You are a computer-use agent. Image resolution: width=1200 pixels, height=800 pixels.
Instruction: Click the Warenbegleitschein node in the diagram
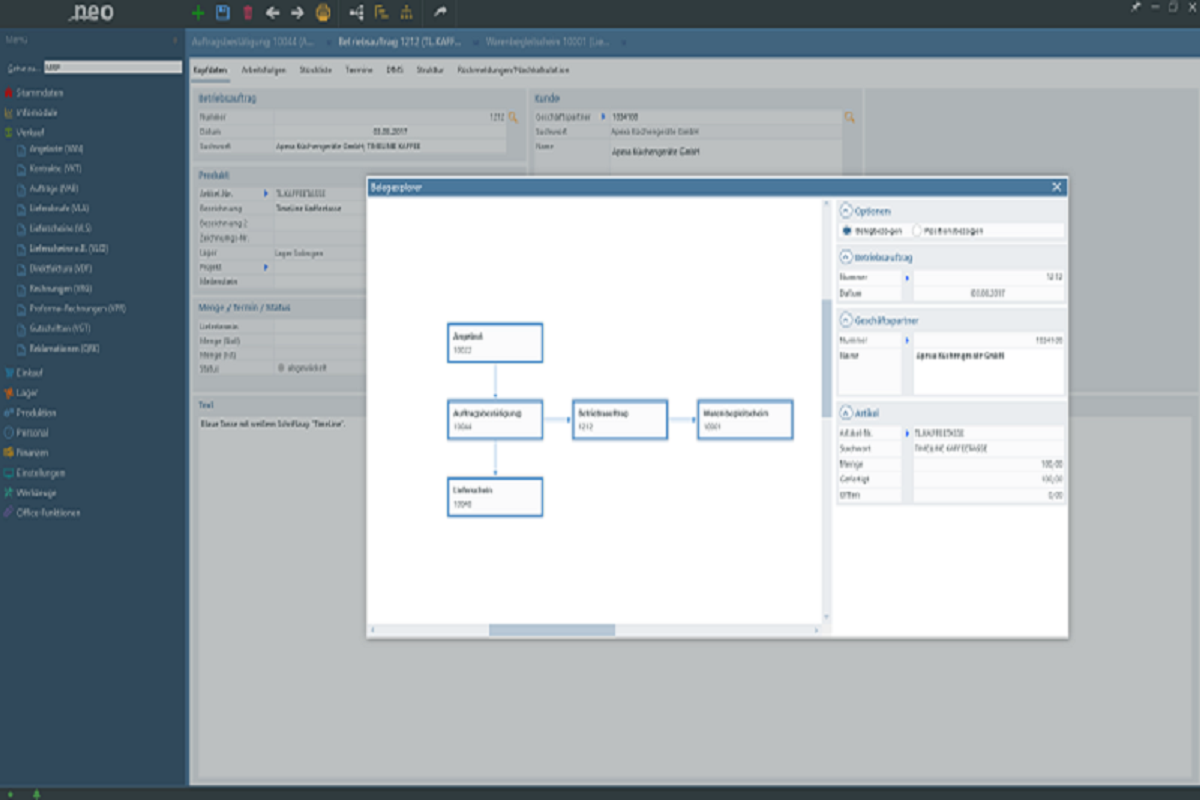coord(745,420)
